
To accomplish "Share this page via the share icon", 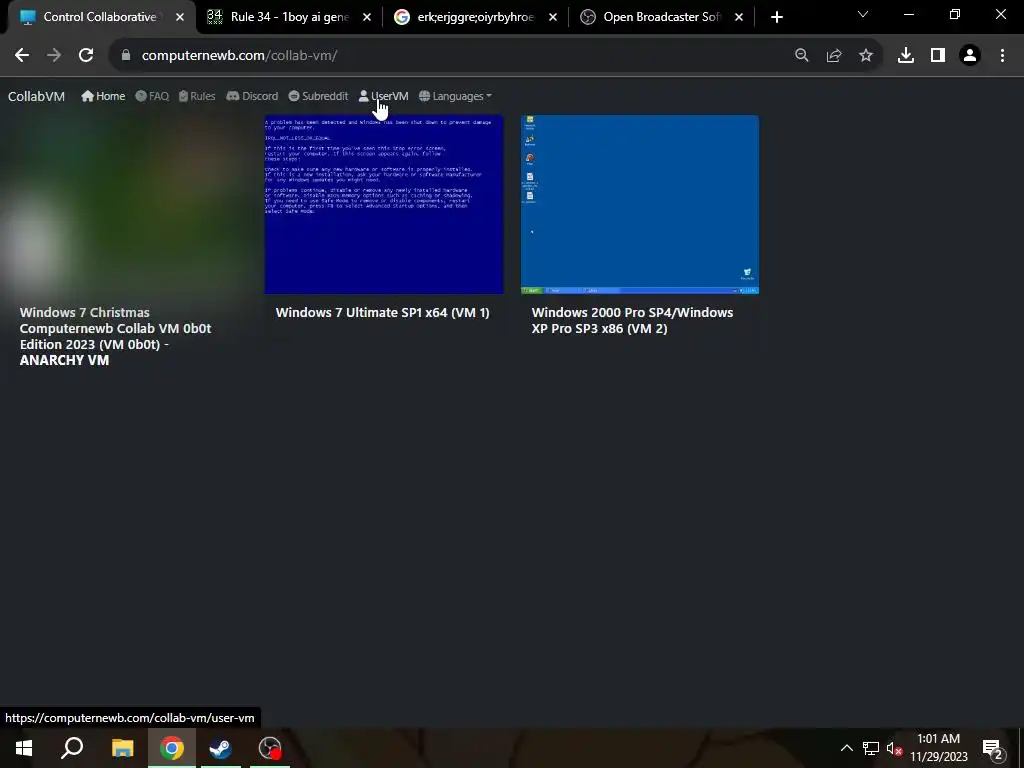I will [x=834, y=56].
